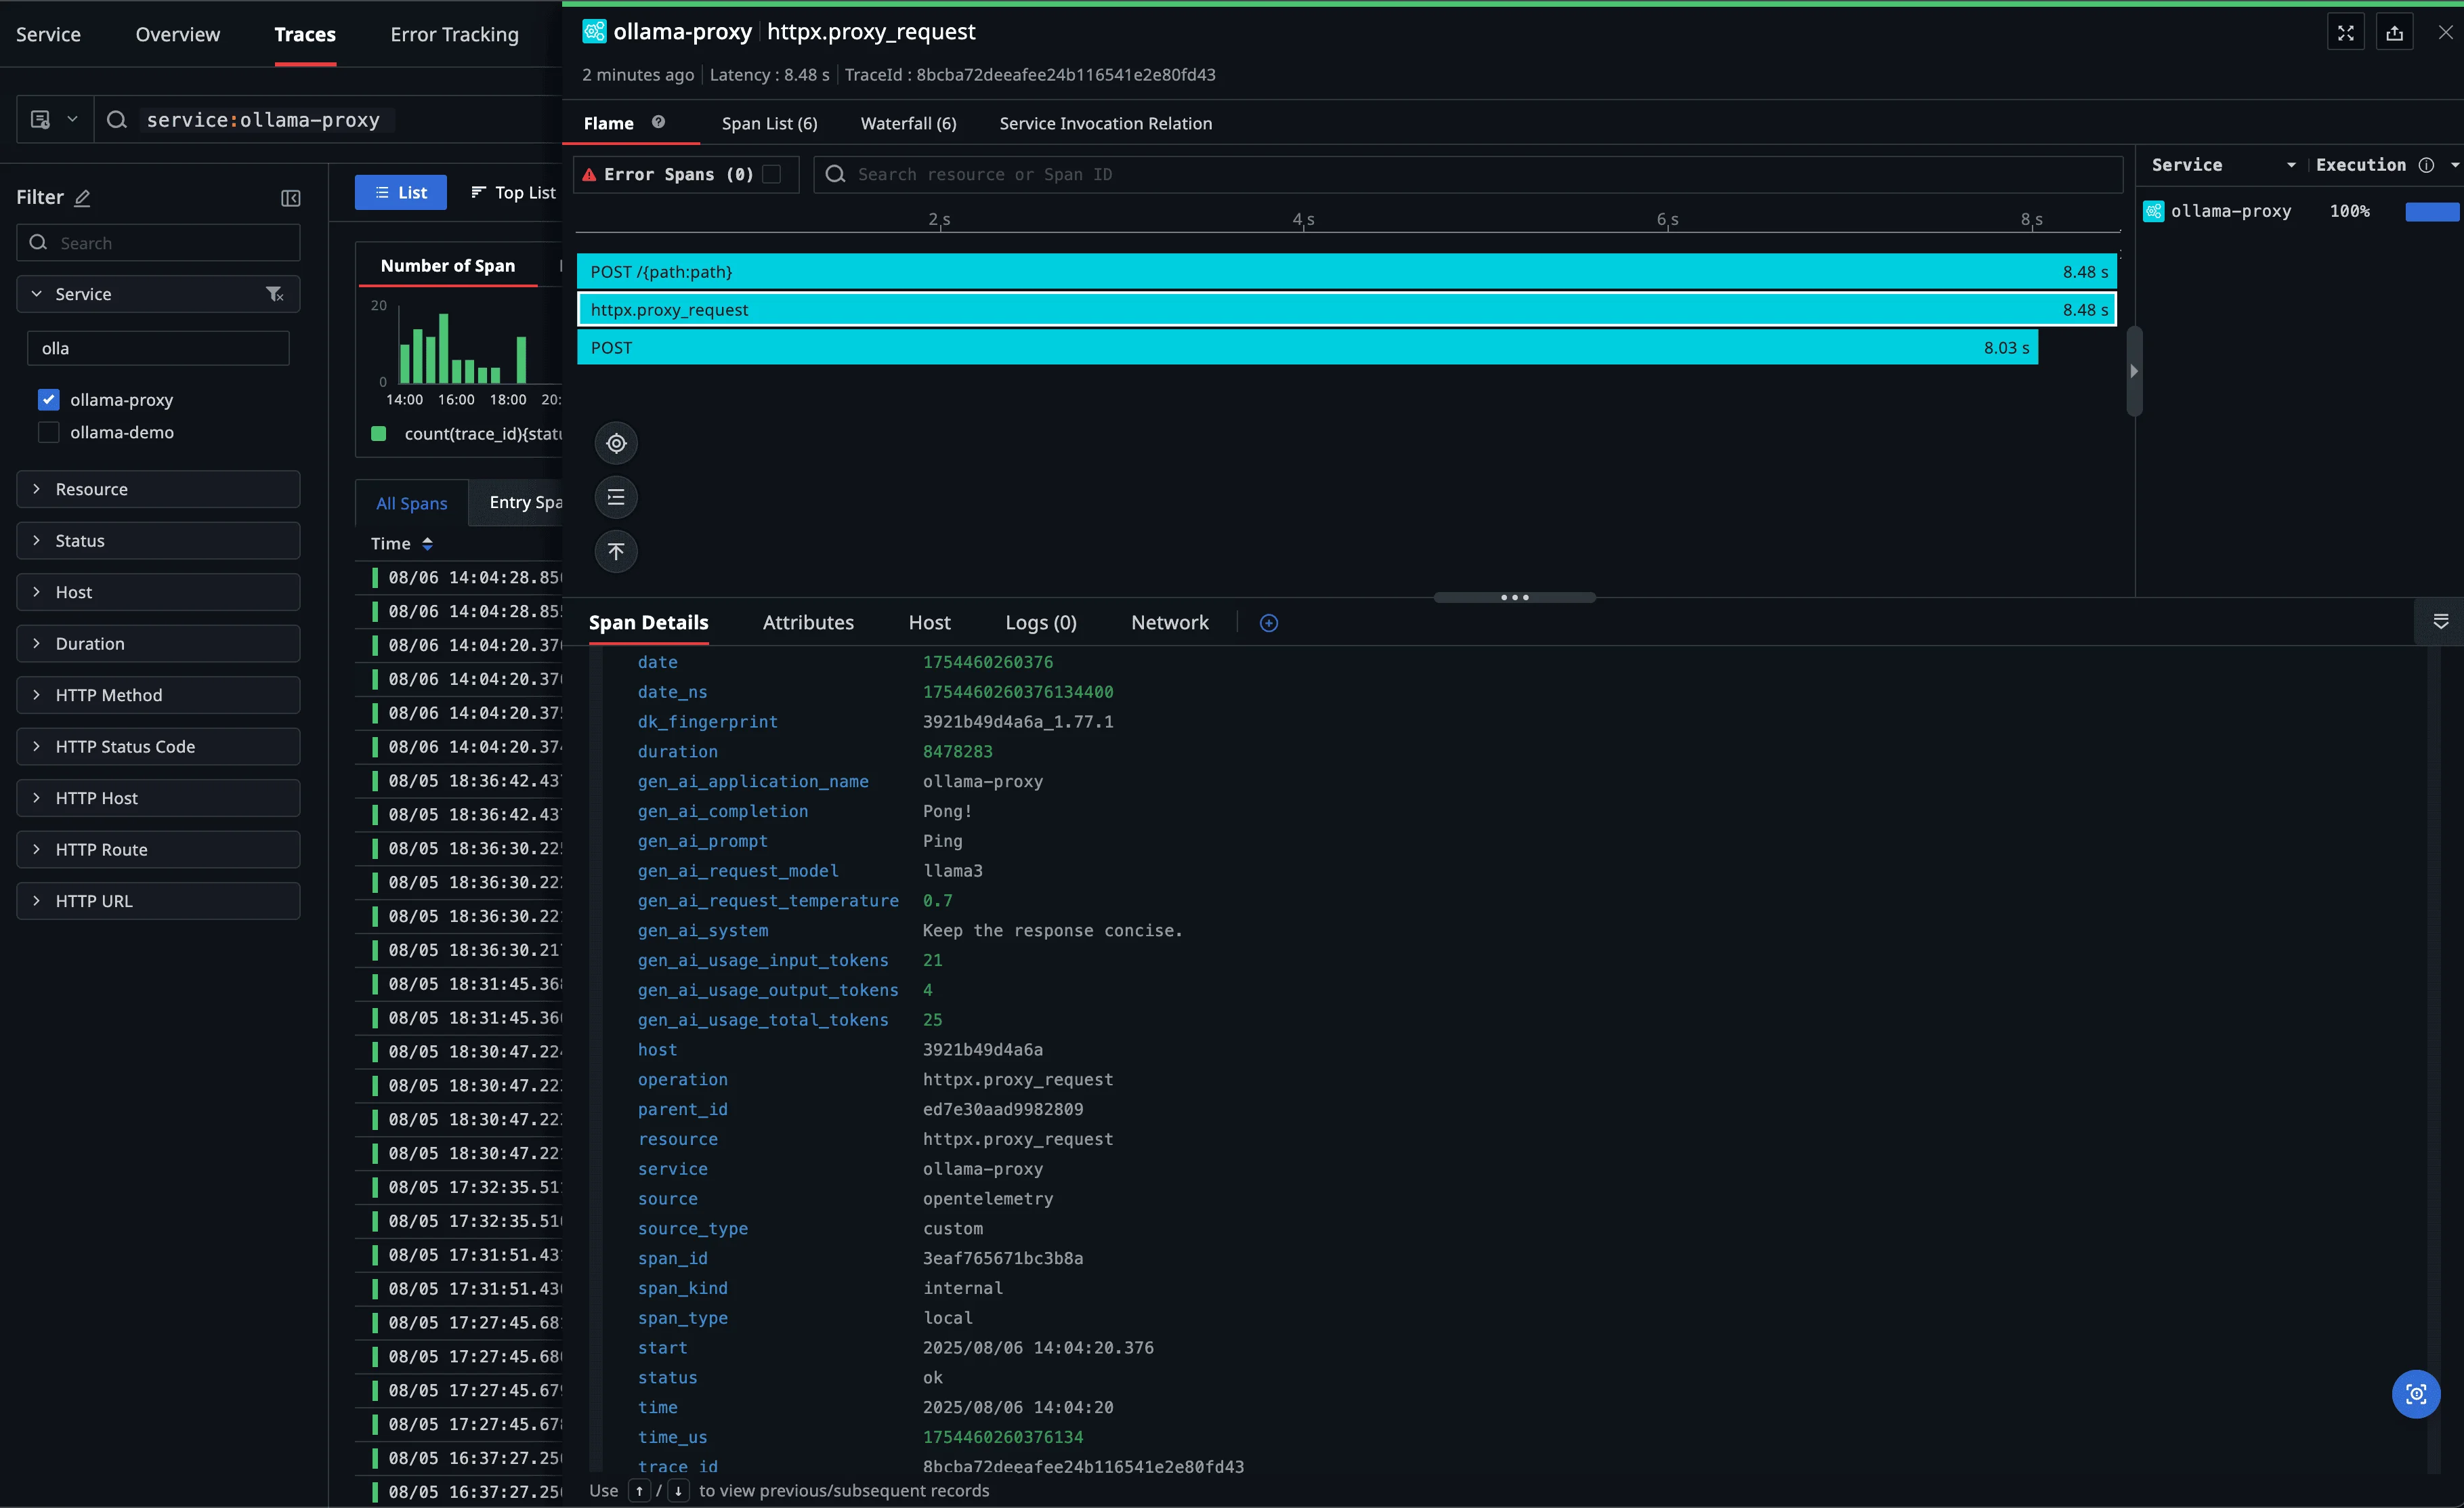This screenshot has height=1508, width=2464.
Task: Open the Logs (0) tab
Action: 1040,622
